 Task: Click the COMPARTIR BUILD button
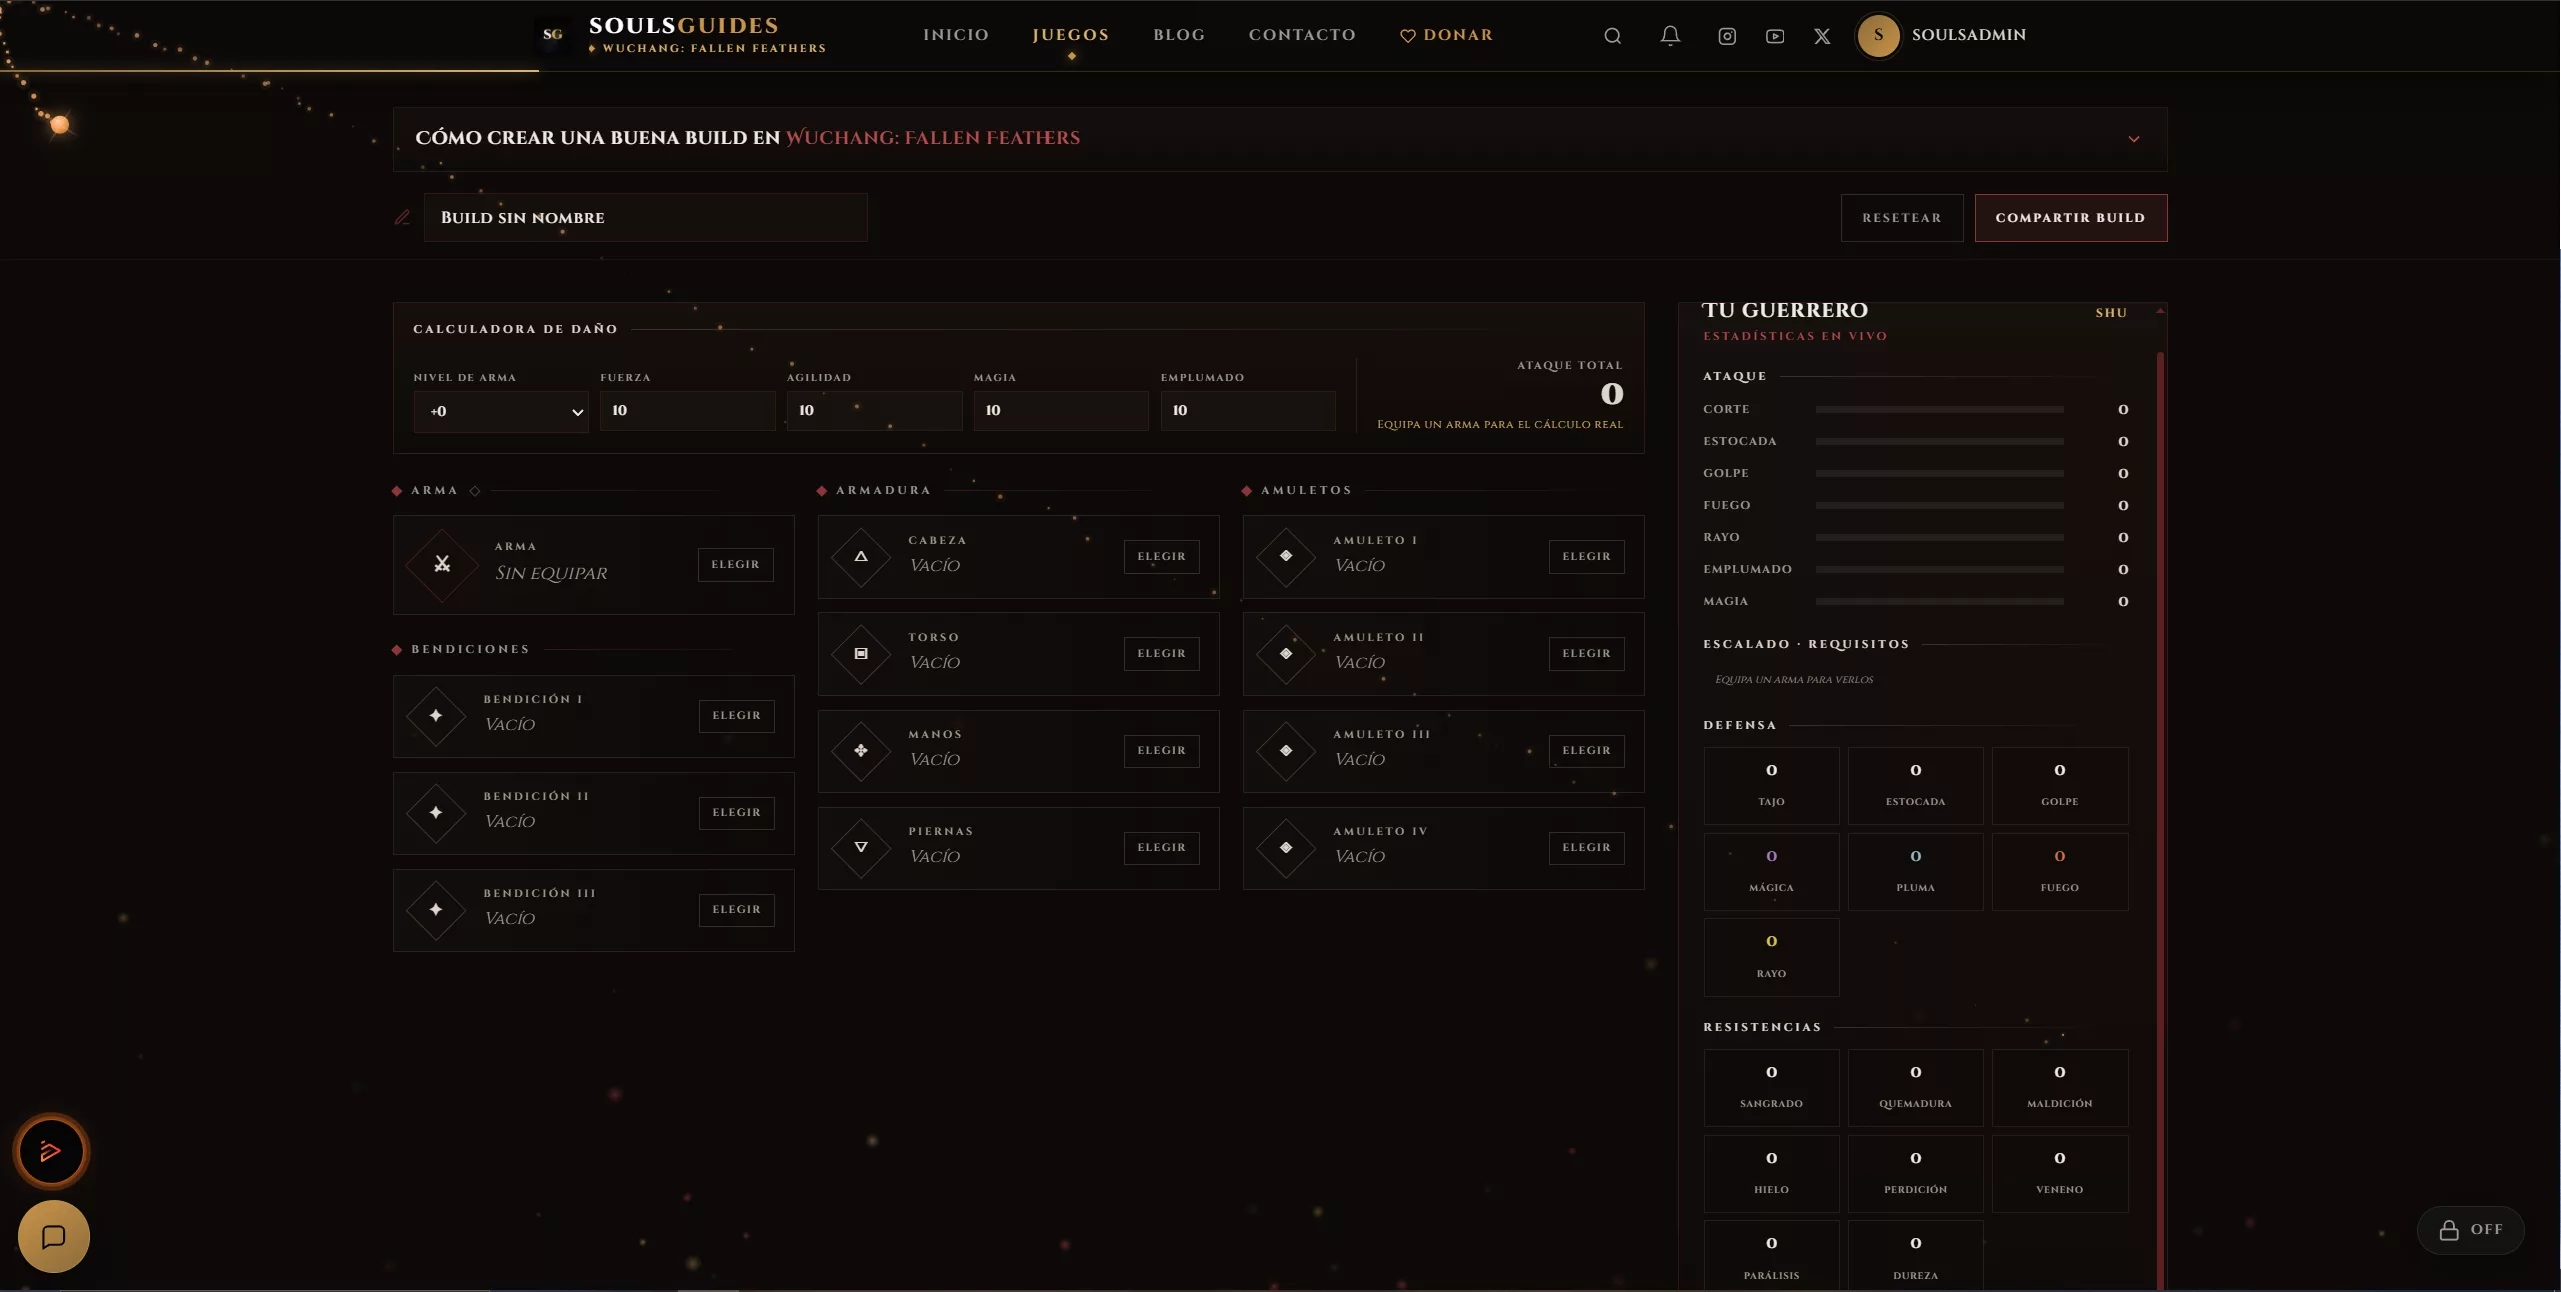[2071, 218]
